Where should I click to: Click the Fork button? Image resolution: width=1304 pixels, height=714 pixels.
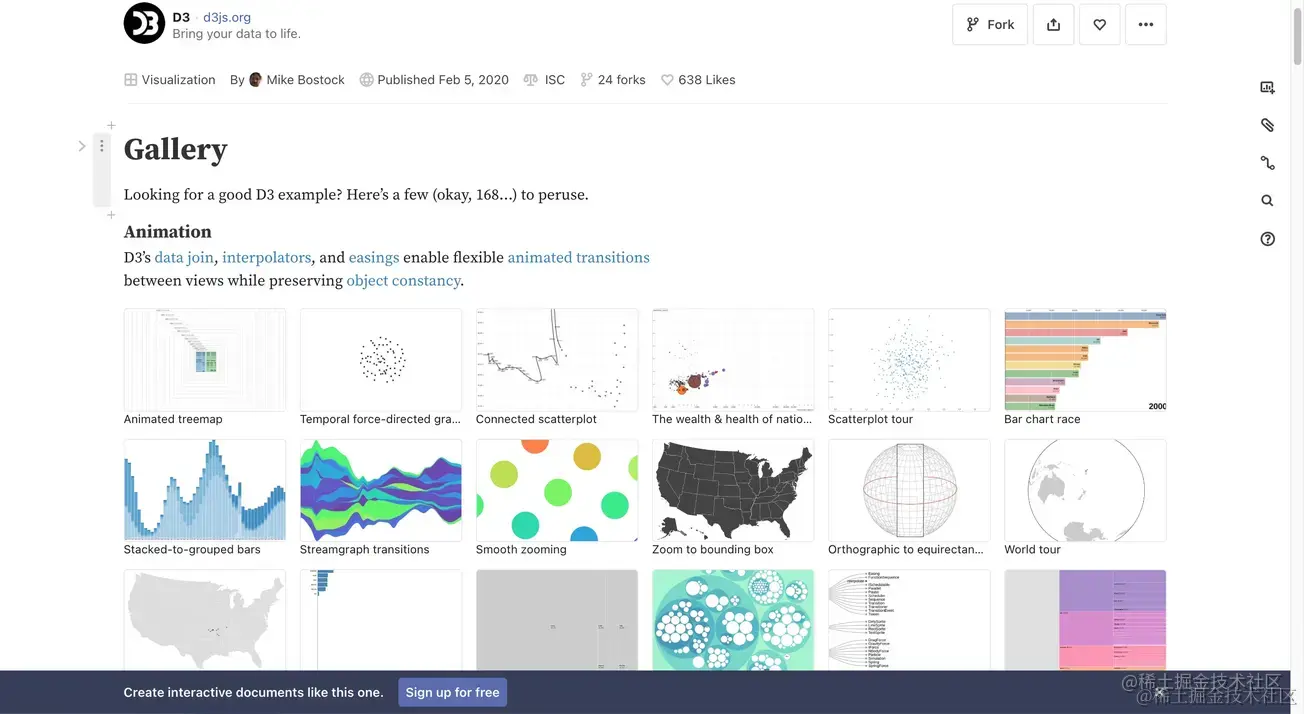point(989,24)
